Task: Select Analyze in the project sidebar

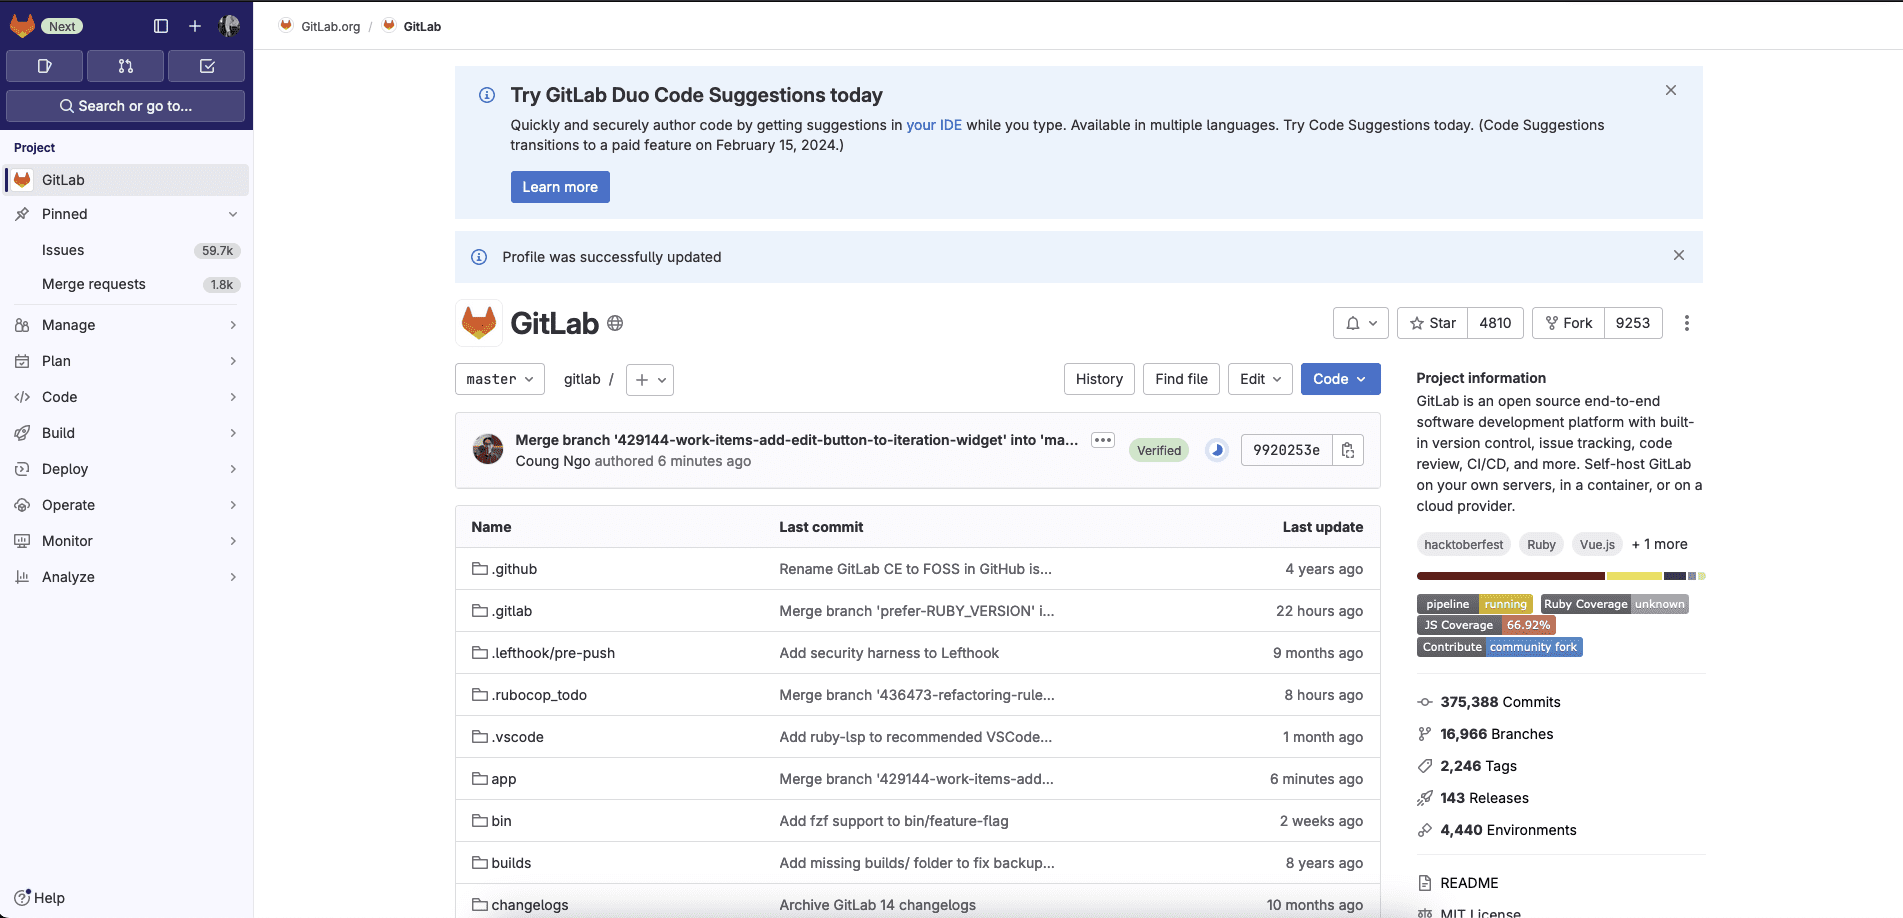Action: [x=66, y=577]
